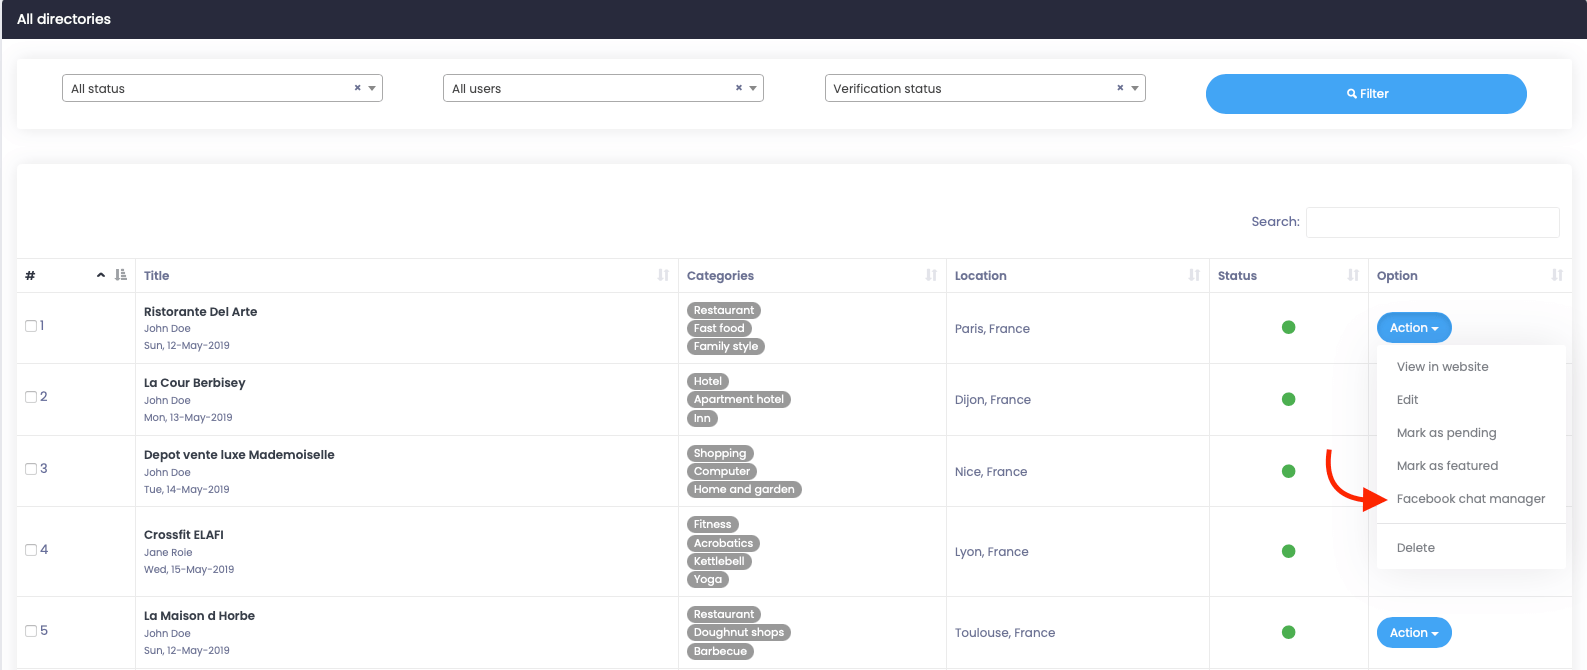
Task: Open the Verification status dropdown
Action: pos(985,88)
